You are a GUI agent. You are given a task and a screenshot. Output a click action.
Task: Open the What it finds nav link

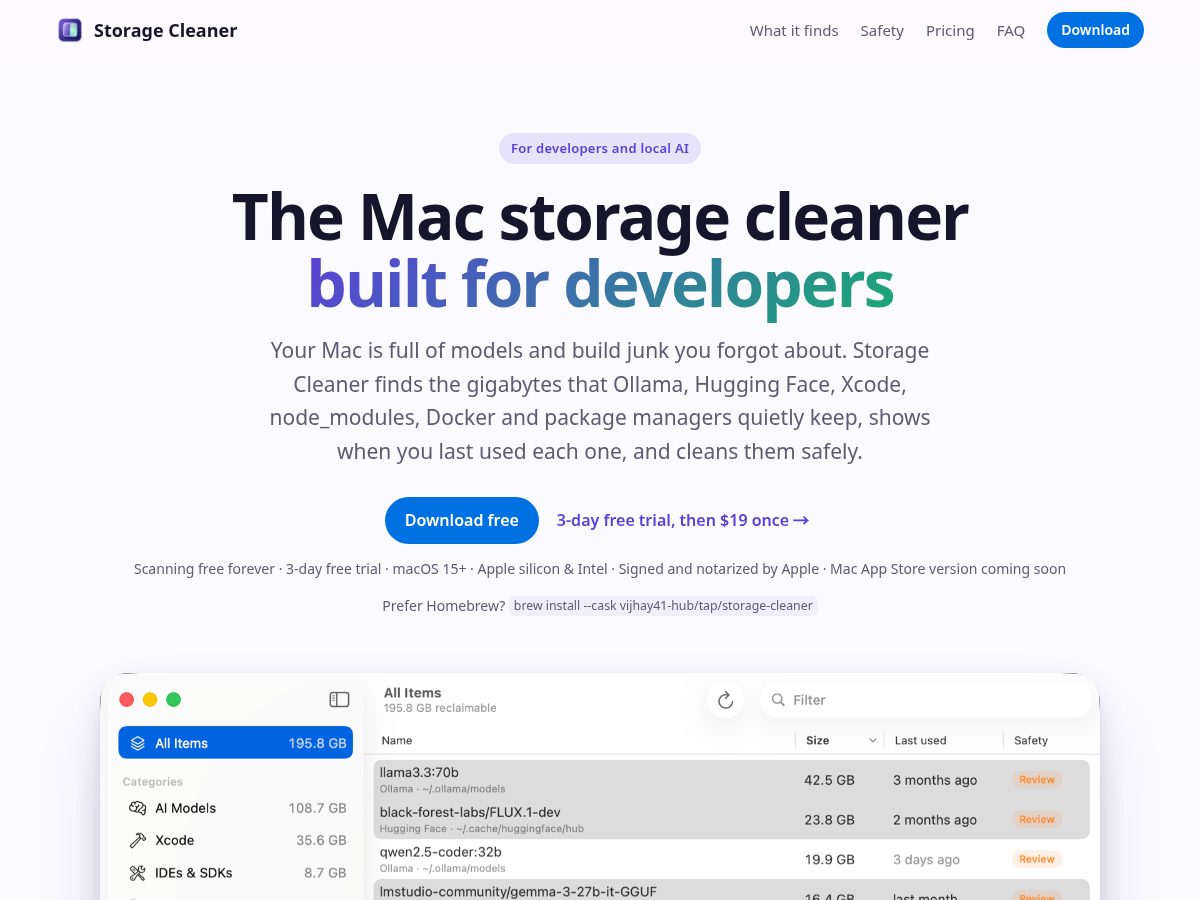[x=794, y=30]
